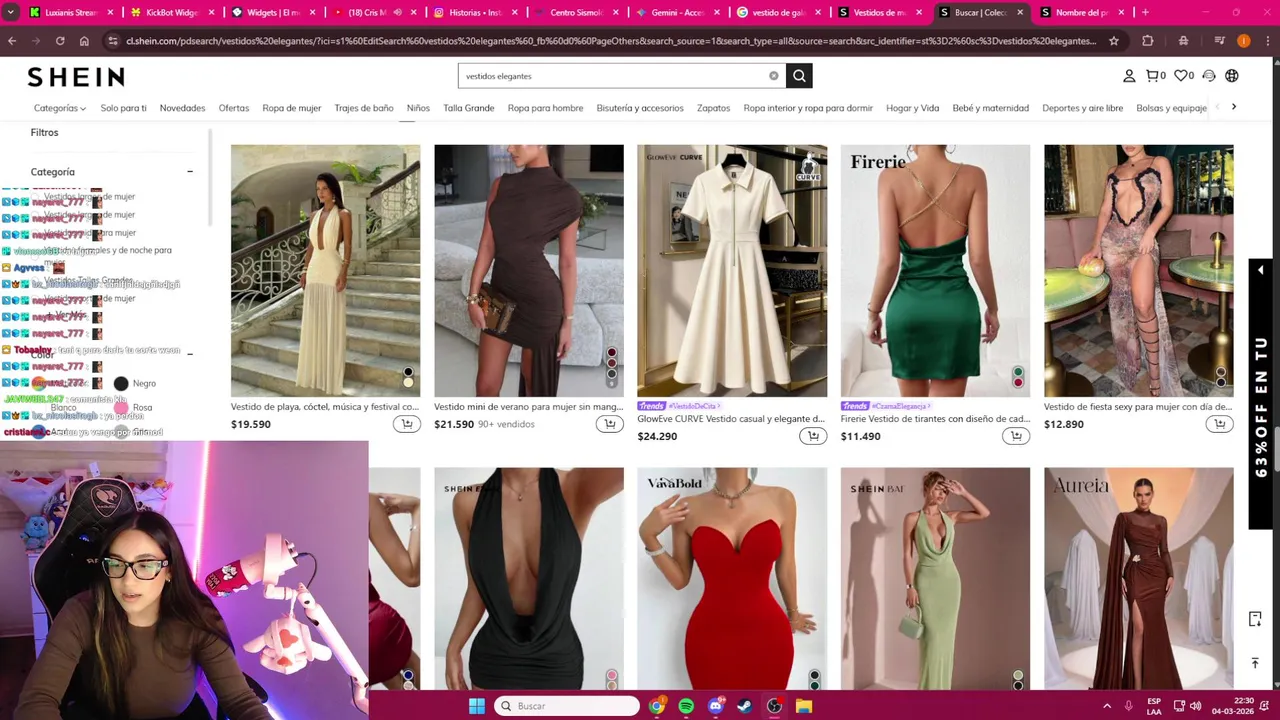Viewport: 1280px width, 720px height.
Task: Switch to the KickBot Widgets browser tab
Action: click(x=170, y=12)
